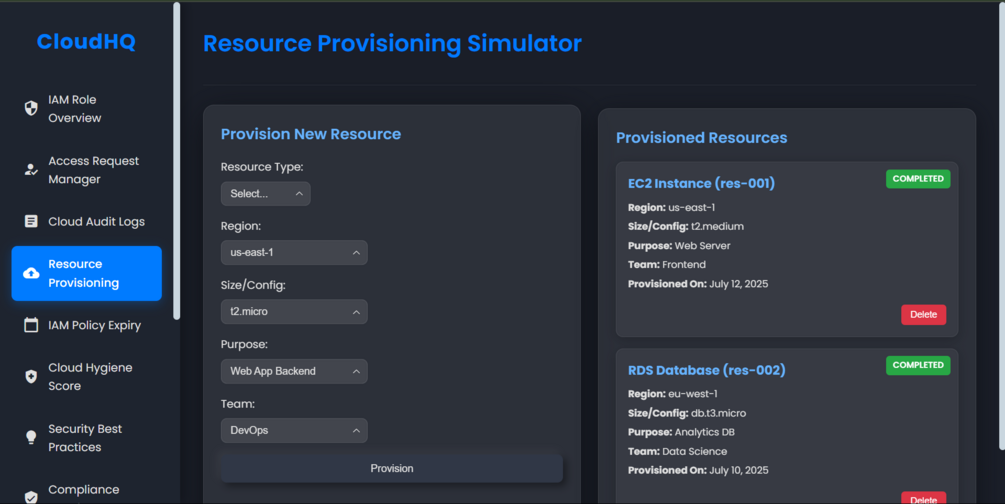Open the Resource Type dropdown
Viewport: 1005px width, 504px height.
(x=265, y=194)
